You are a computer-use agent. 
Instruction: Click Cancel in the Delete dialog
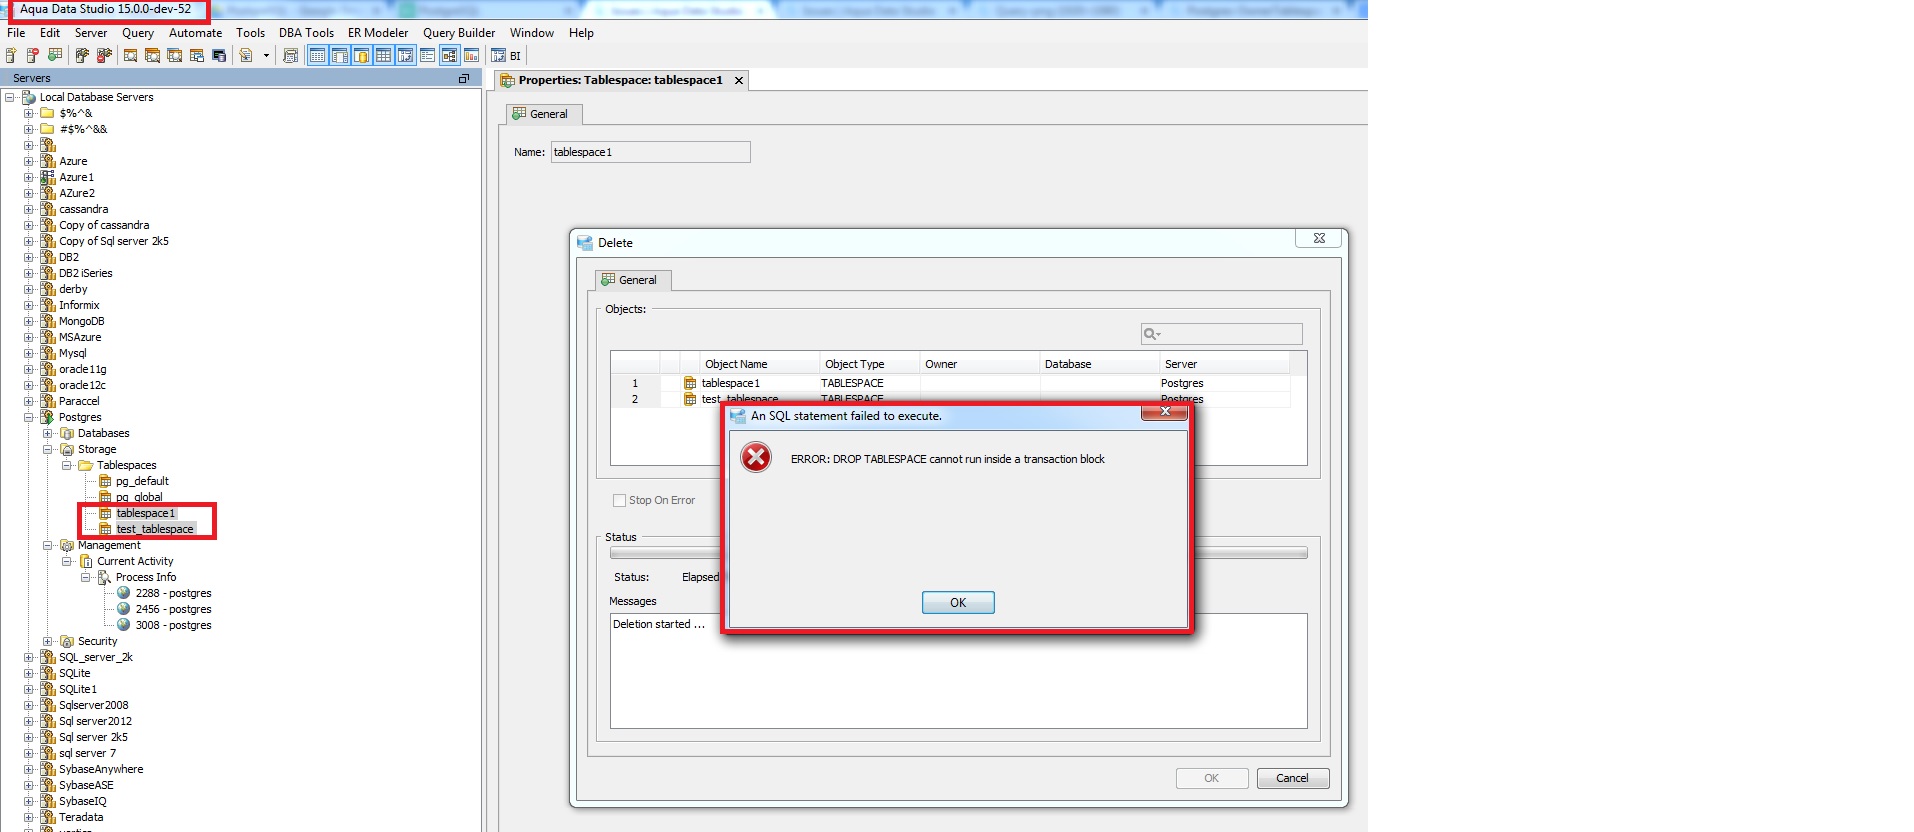[1292, 778]
